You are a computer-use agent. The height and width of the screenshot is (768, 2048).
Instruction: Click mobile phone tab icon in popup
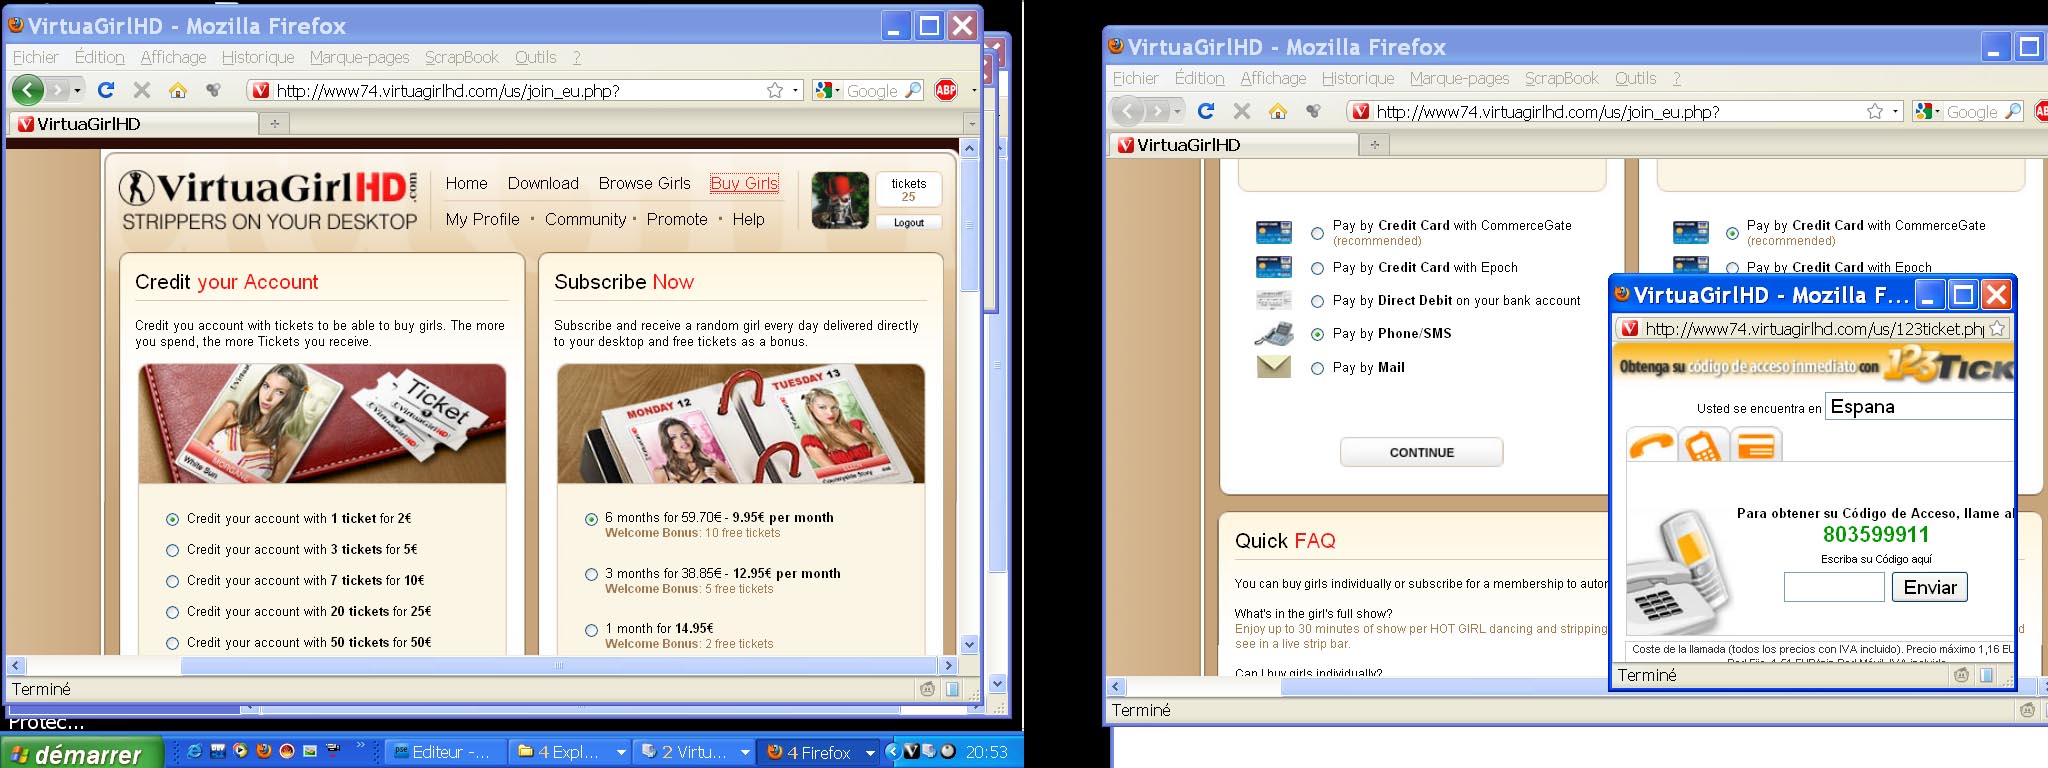(1703, 444)
